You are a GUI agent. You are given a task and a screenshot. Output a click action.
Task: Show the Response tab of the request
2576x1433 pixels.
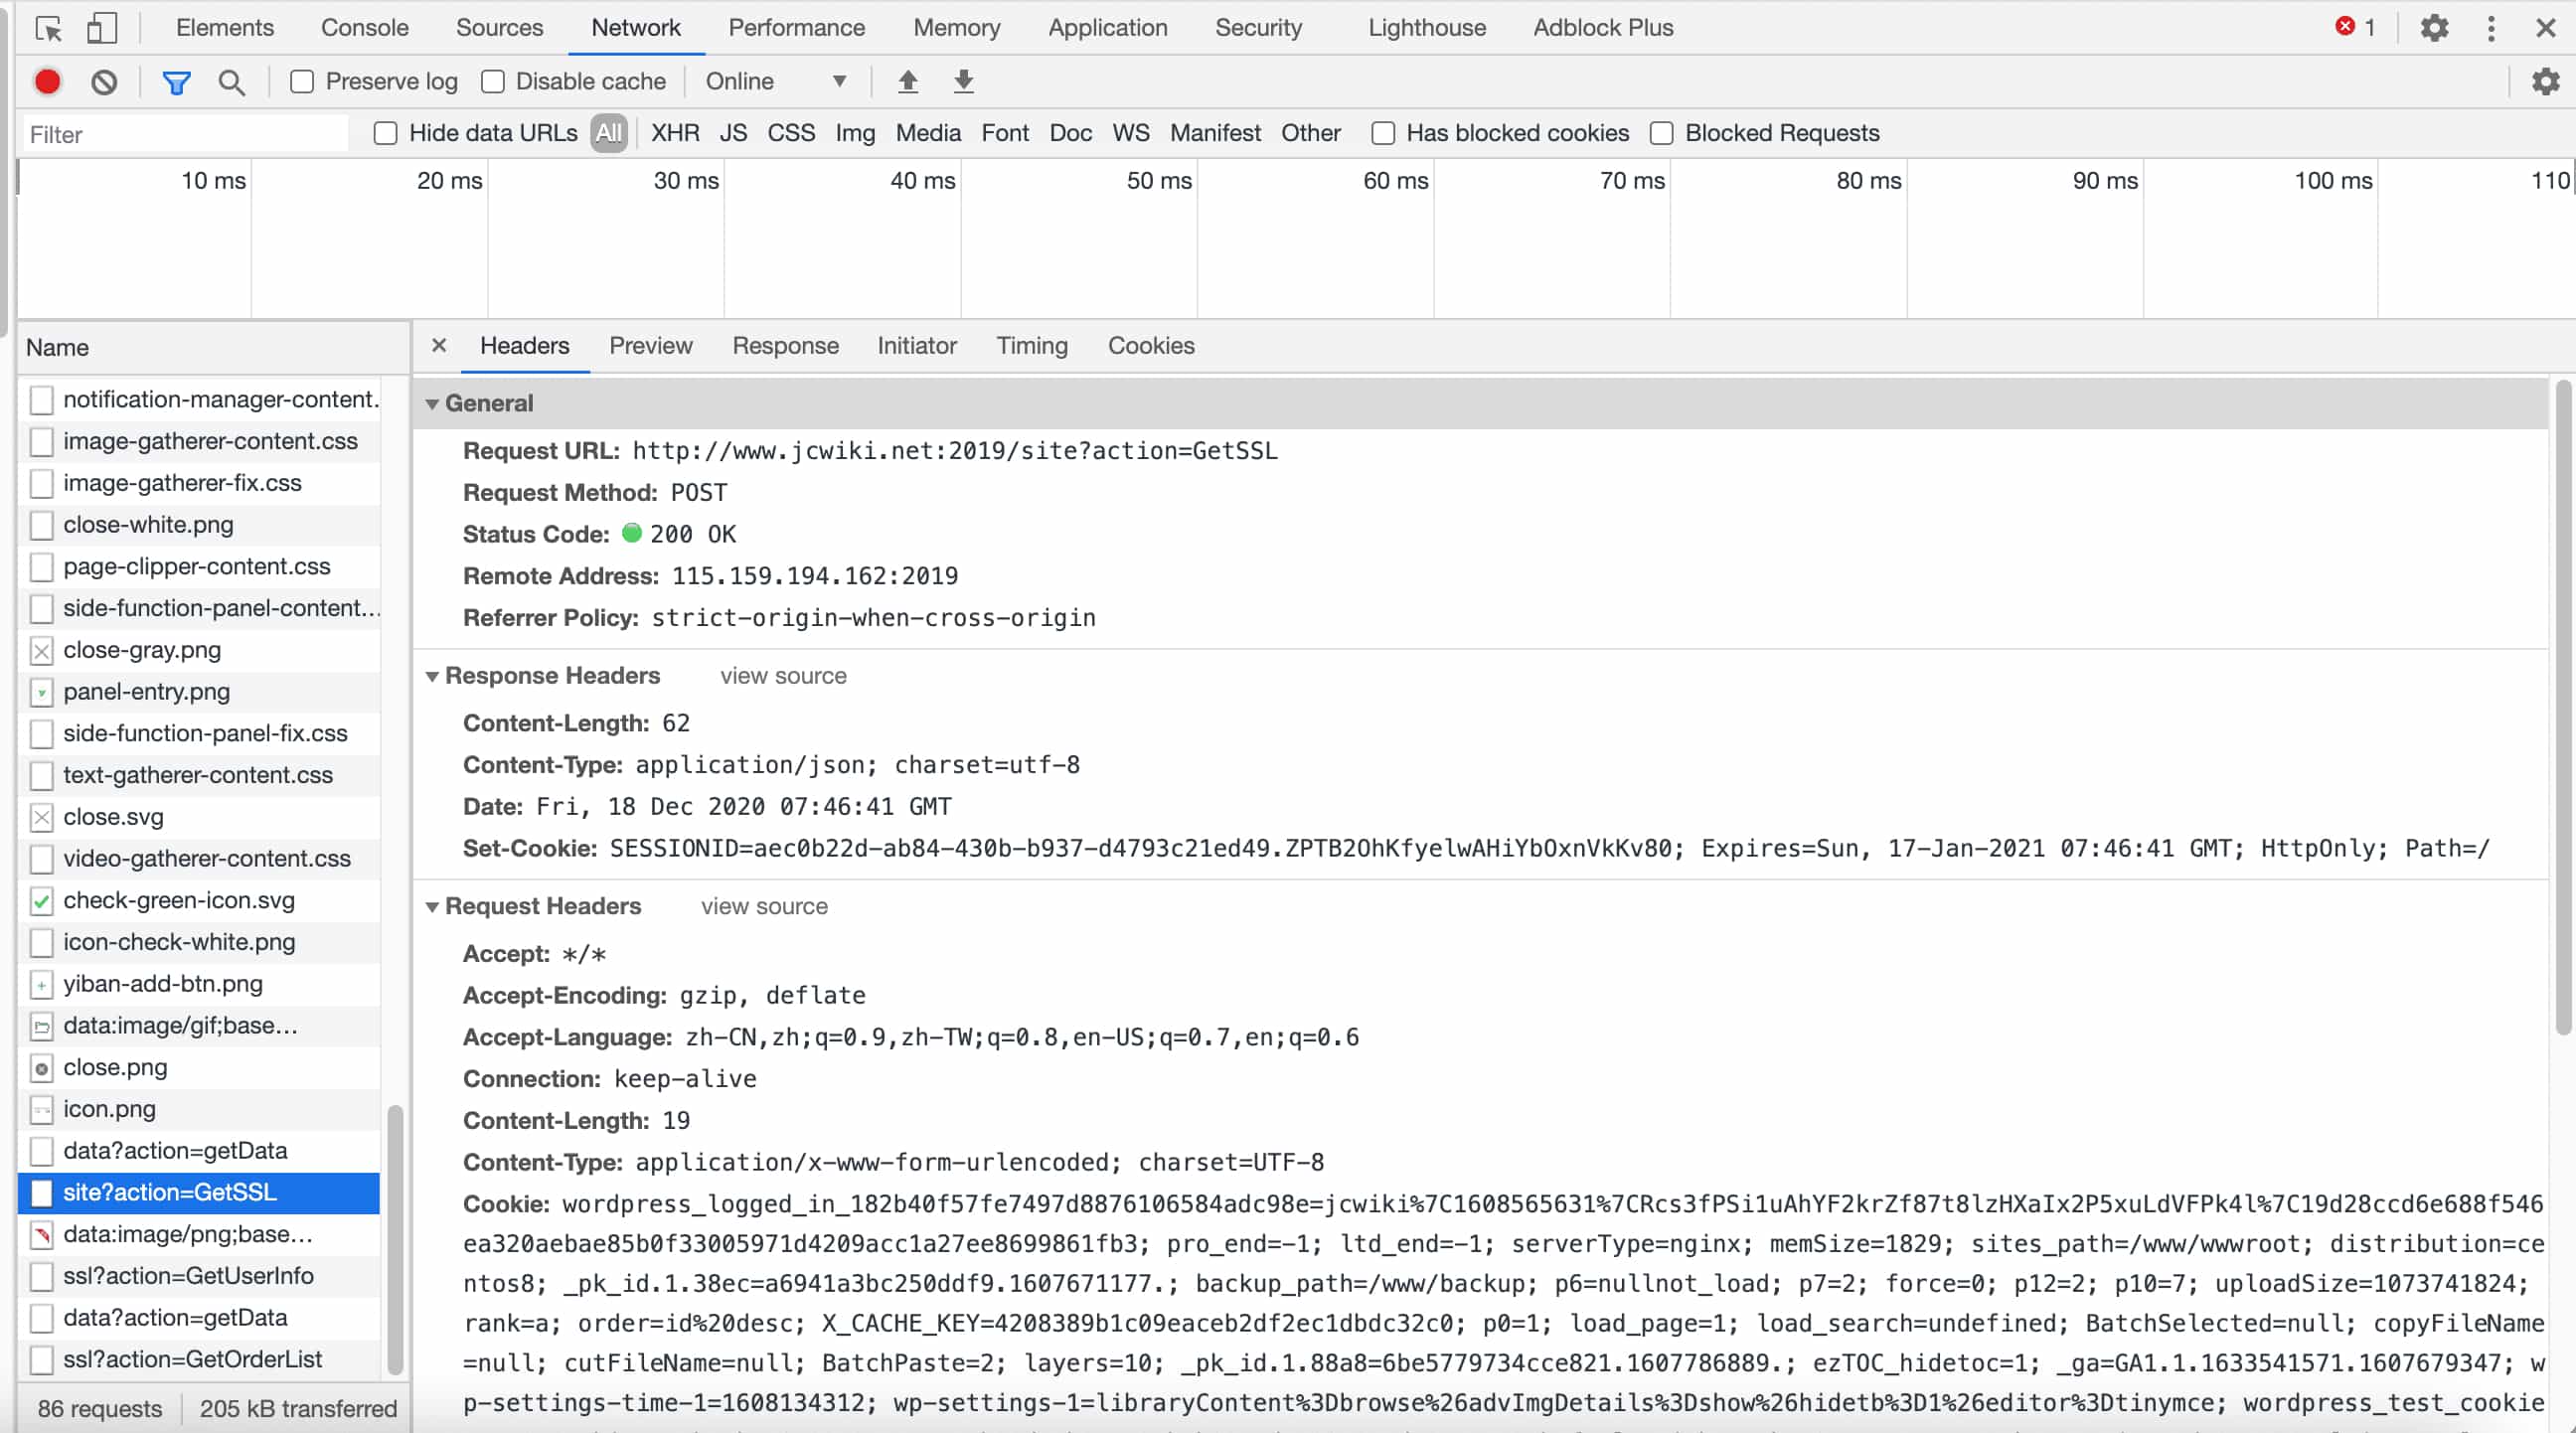[785, 345]
